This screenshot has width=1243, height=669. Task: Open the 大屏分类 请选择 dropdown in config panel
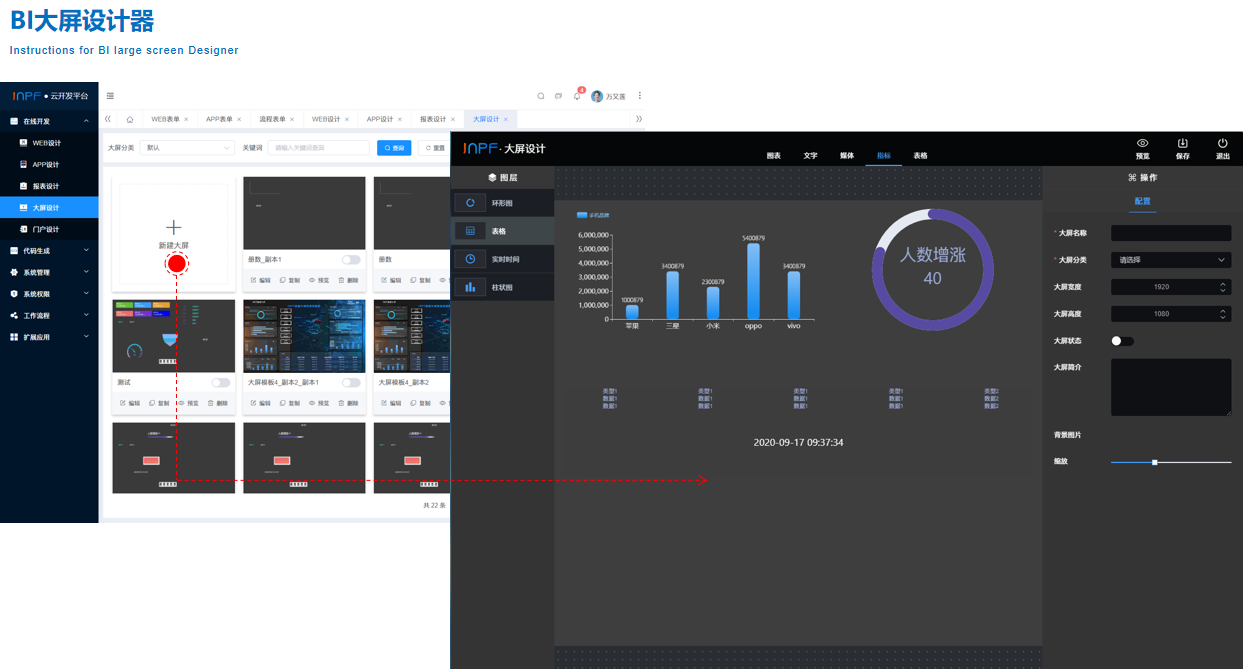(x=1170, y=260)
